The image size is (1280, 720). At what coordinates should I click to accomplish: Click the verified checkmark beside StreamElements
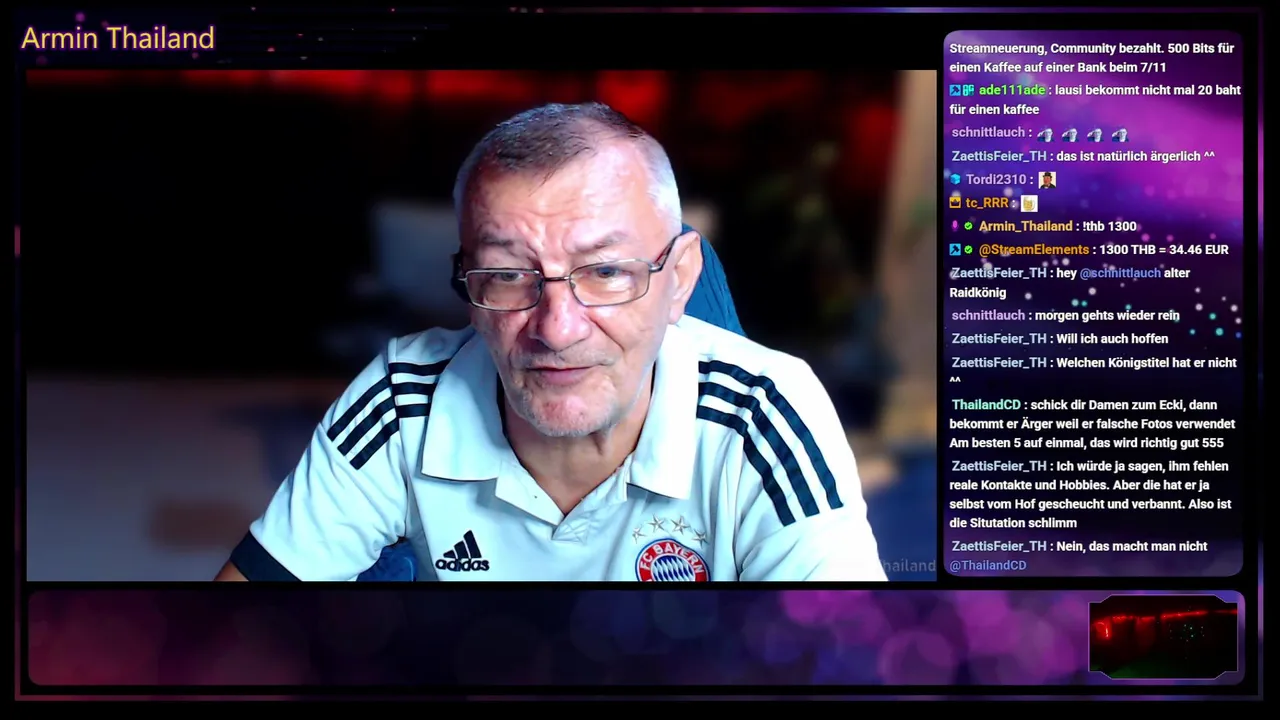[x=968, y=249]
